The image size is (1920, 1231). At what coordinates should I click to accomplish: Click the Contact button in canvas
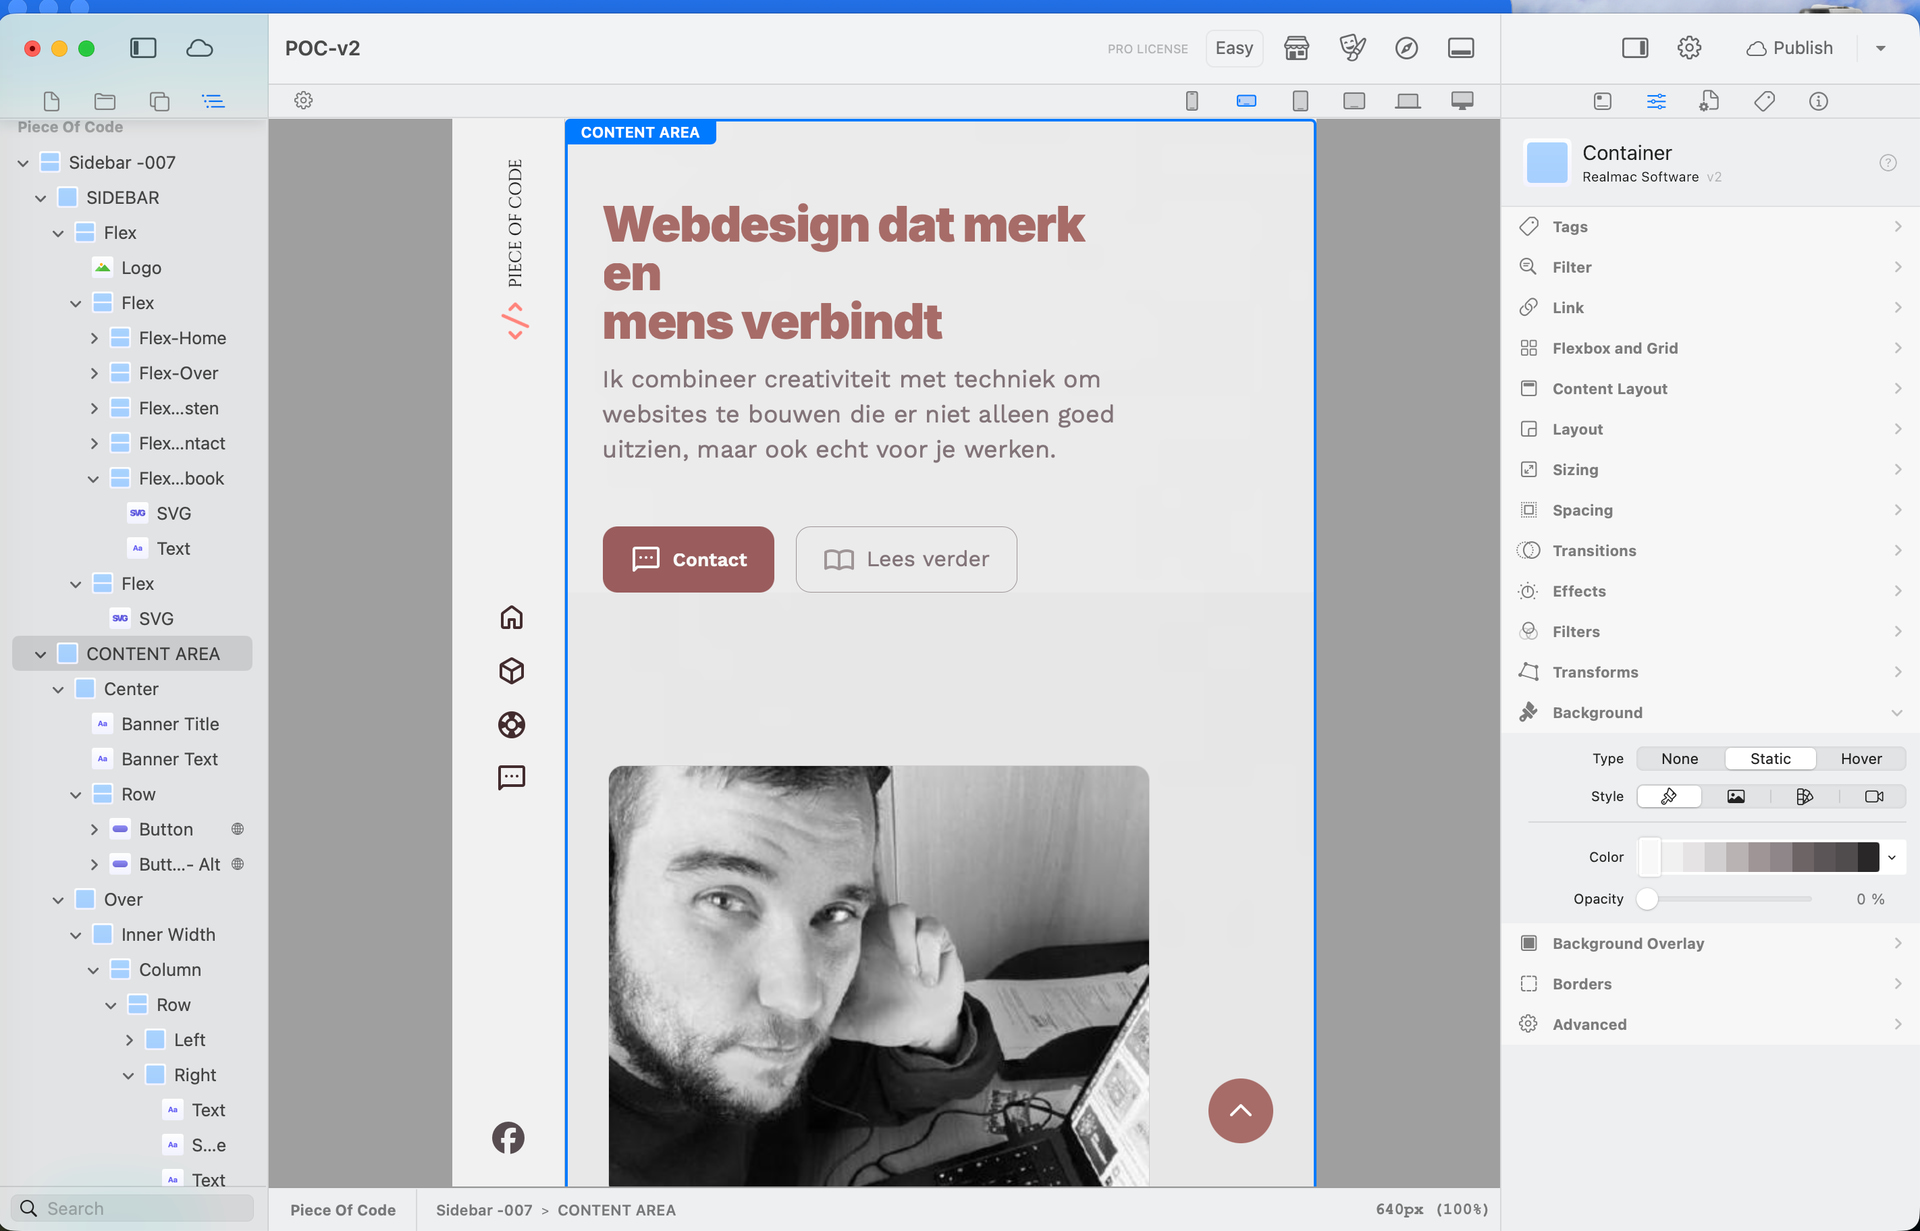688,560
